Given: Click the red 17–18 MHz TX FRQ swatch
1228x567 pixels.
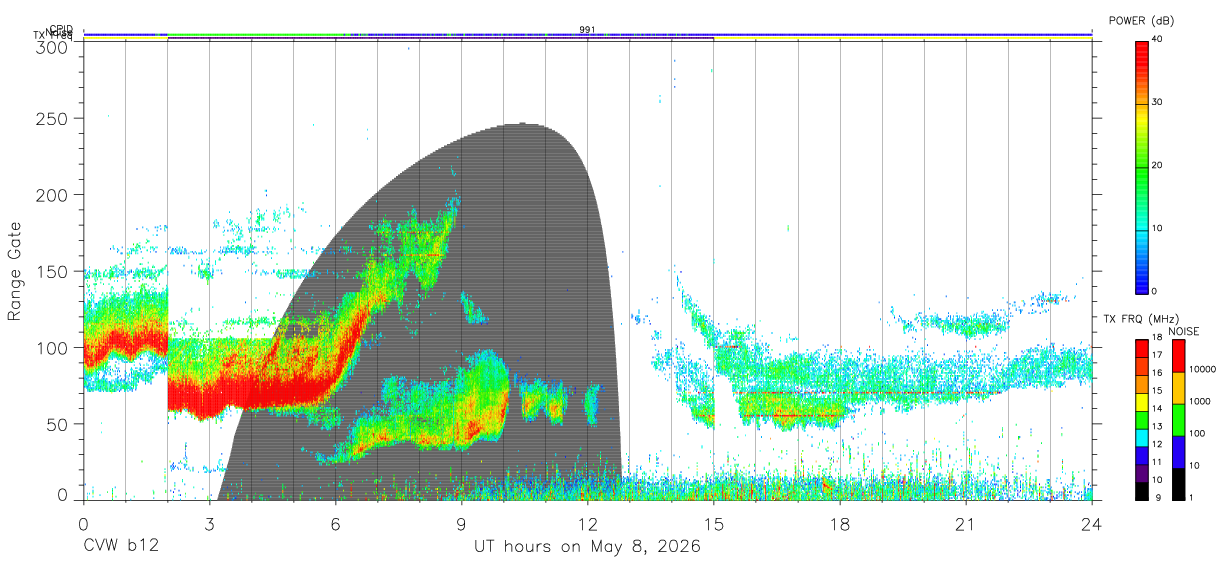Looking at the screenshot, I should (x=1141, y=349).
